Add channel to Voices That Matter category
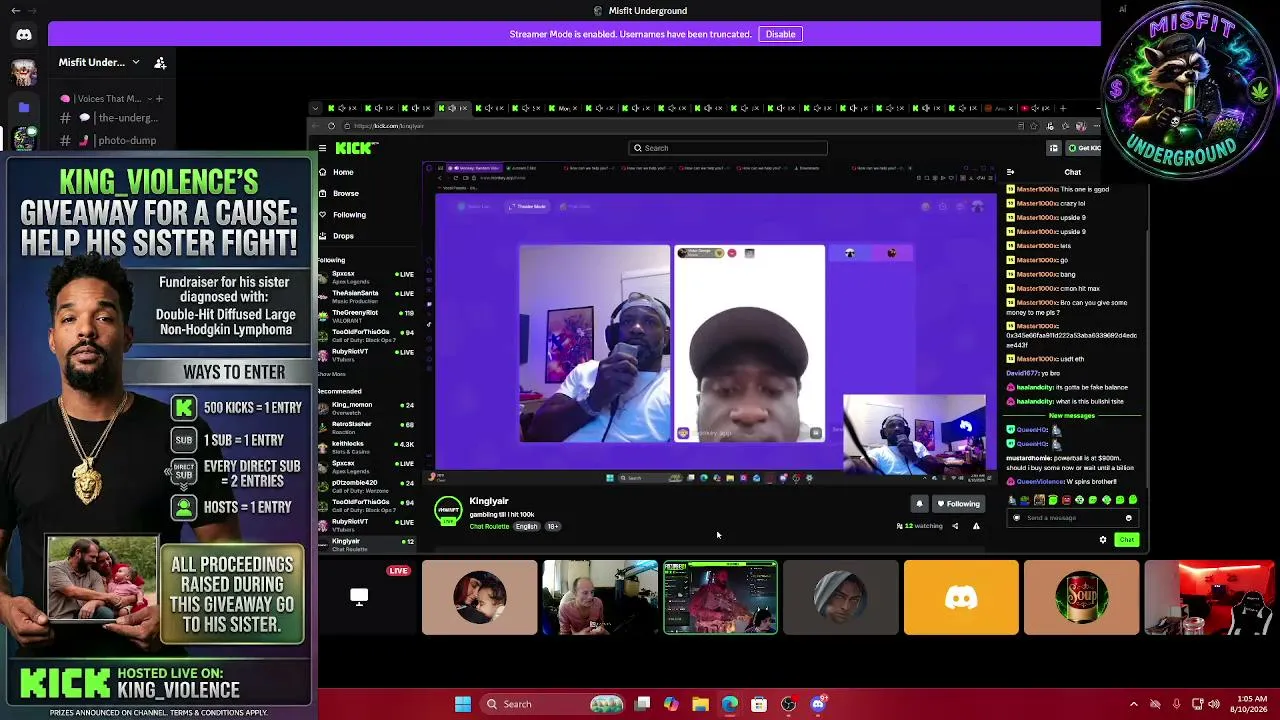 158,99
